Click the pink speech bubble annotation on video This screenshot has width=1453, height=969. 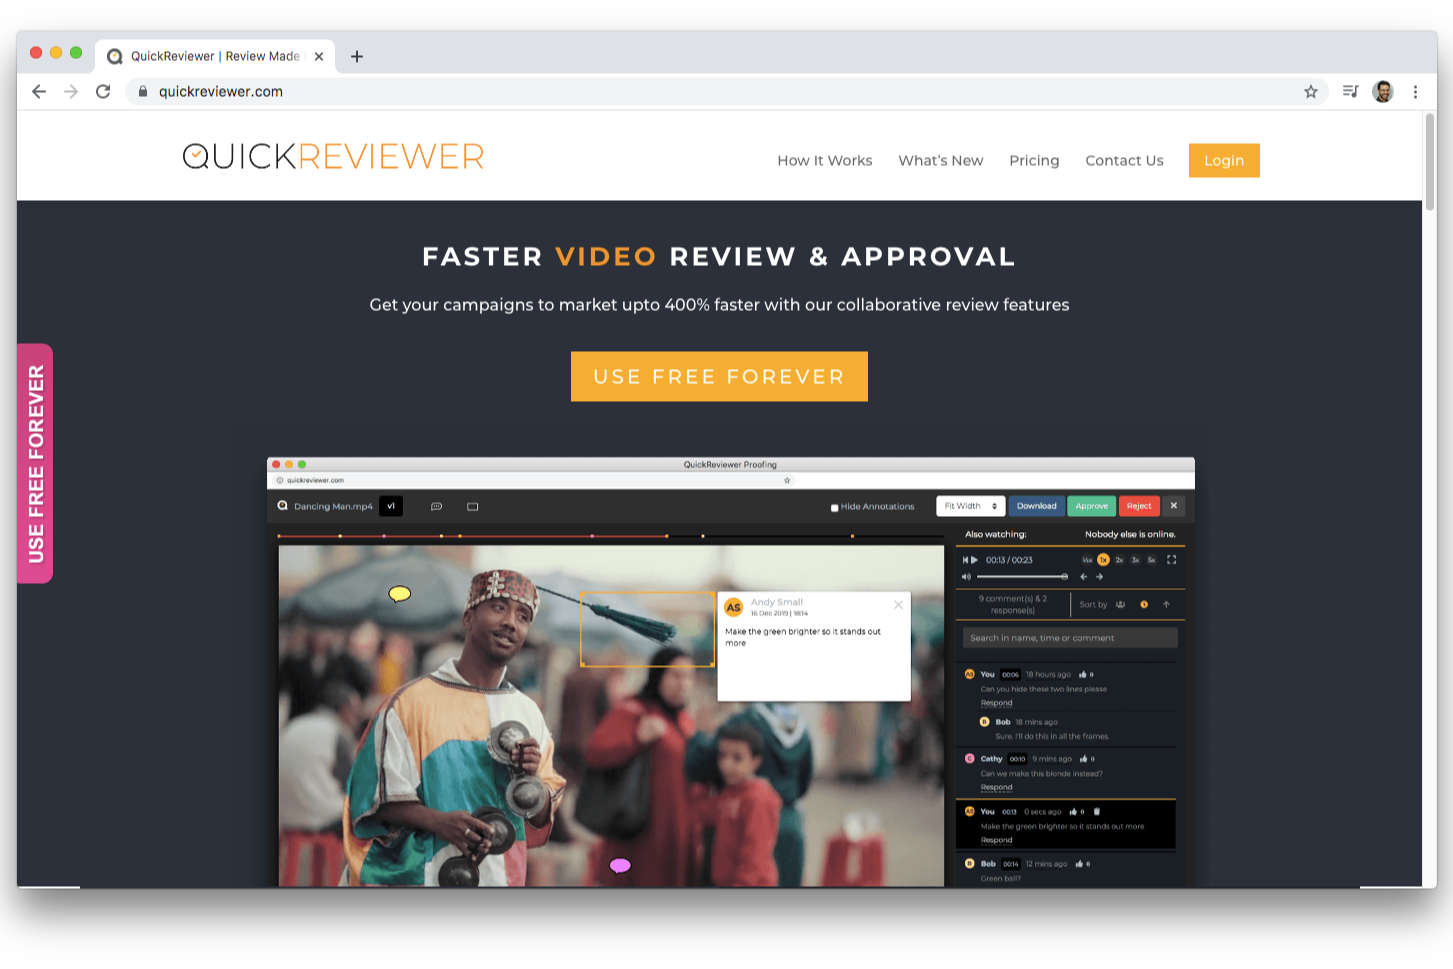pos(620,865)
